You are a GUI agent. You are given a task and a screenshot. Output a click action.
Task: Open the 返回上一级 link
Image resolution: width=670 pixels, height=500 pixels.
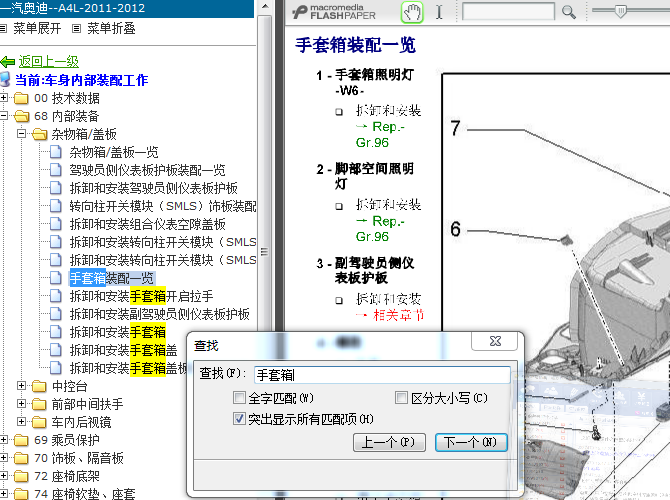coord(48,62)
